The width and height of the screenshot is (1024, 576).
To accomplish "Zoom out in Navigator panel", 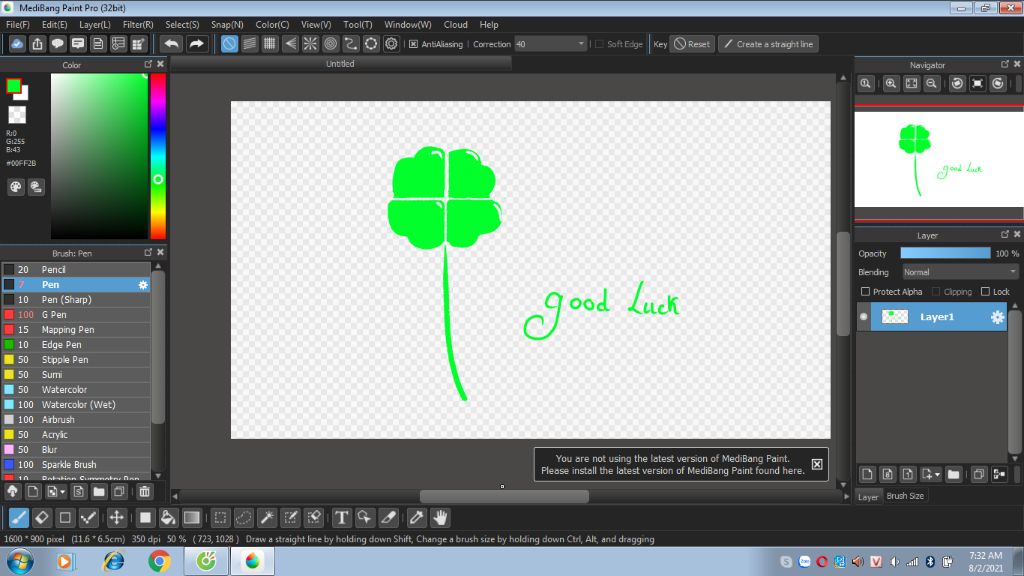I will (x=932, y=84).
